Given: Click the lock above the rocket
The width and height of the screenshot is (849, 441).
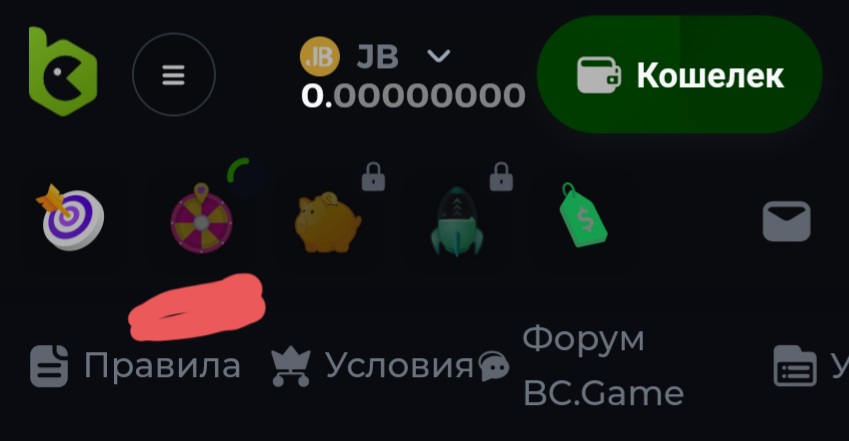Looking at the screenshot, I should point(501,177).
